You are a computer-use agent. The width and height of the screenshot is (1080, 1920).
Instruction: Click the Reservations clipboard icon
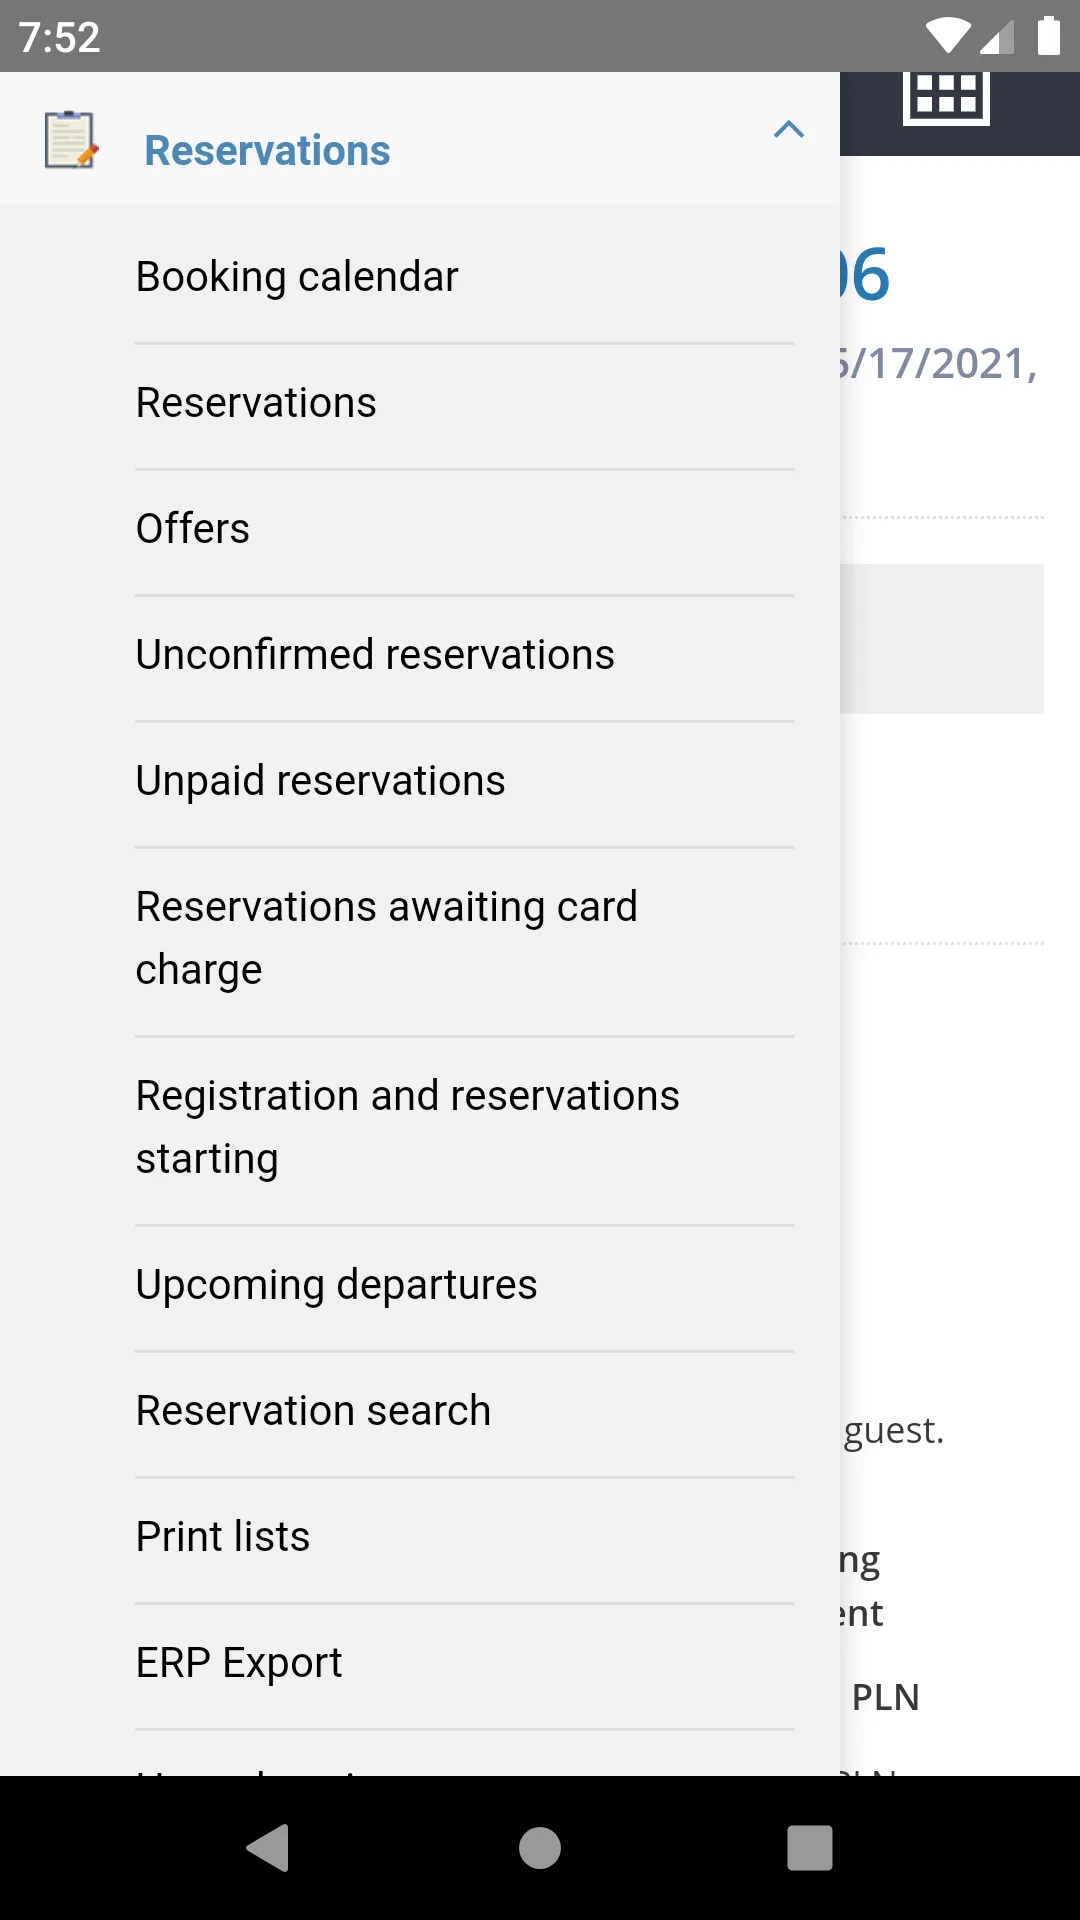pyautogui.click(x=71, y=140)
